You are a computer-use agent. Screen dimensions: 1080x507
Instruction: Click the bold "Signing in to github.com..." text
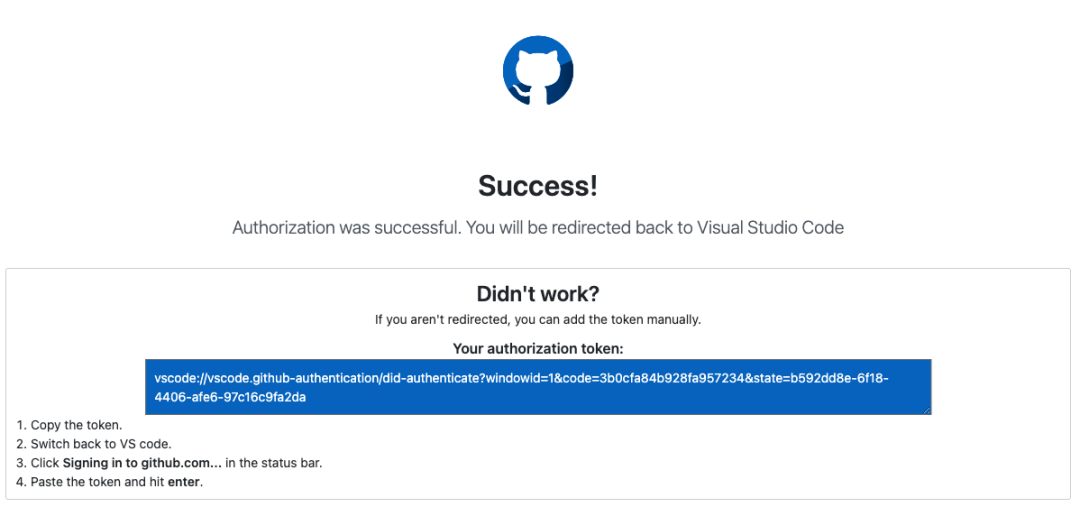[142, 463]
